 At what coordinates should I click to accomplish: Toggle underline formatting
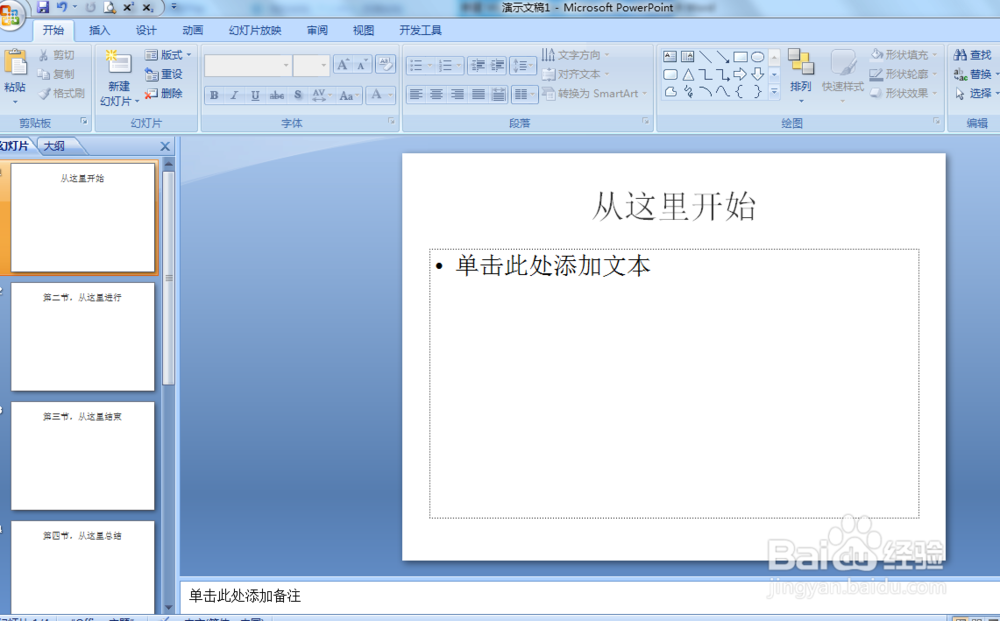(255, 95)
